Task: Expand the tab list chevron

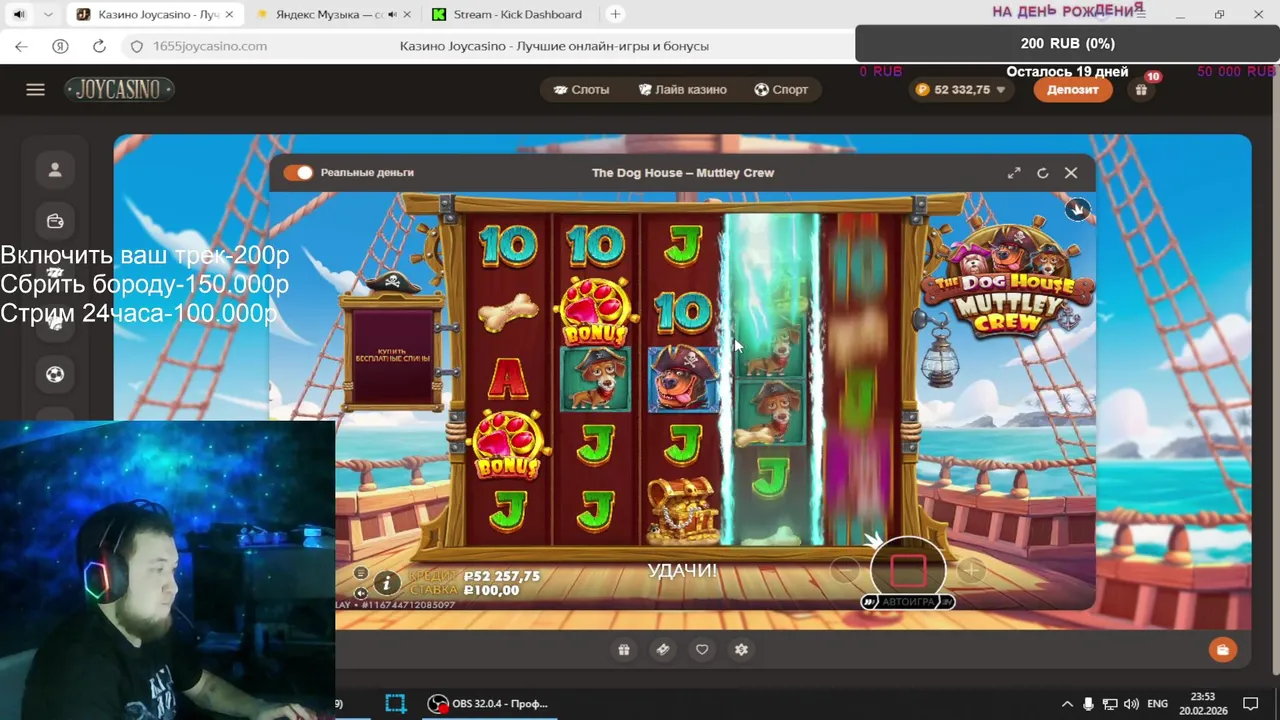Action: (47, 14)
